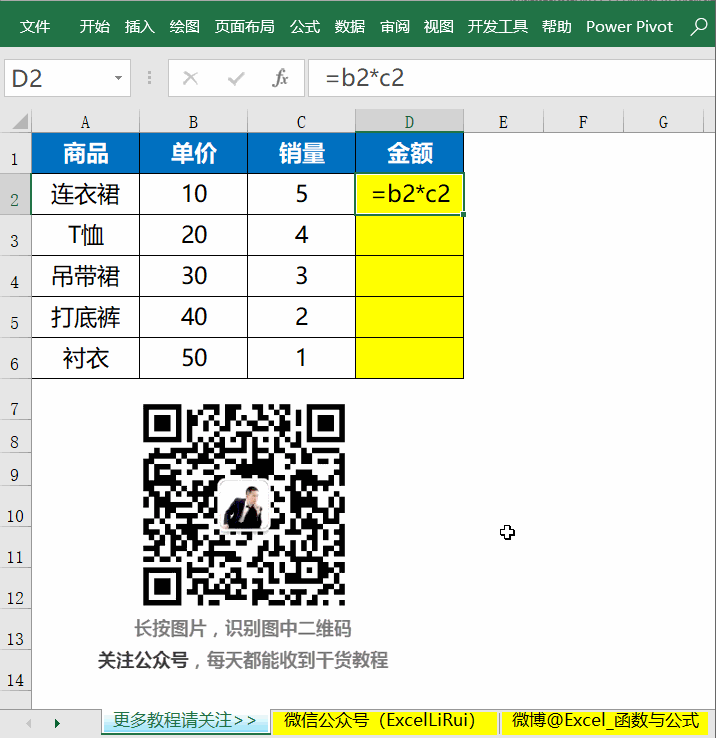Open the 数据 ribbon tab
The height and width of the screenshot is (738, 716).
(350, 27)
